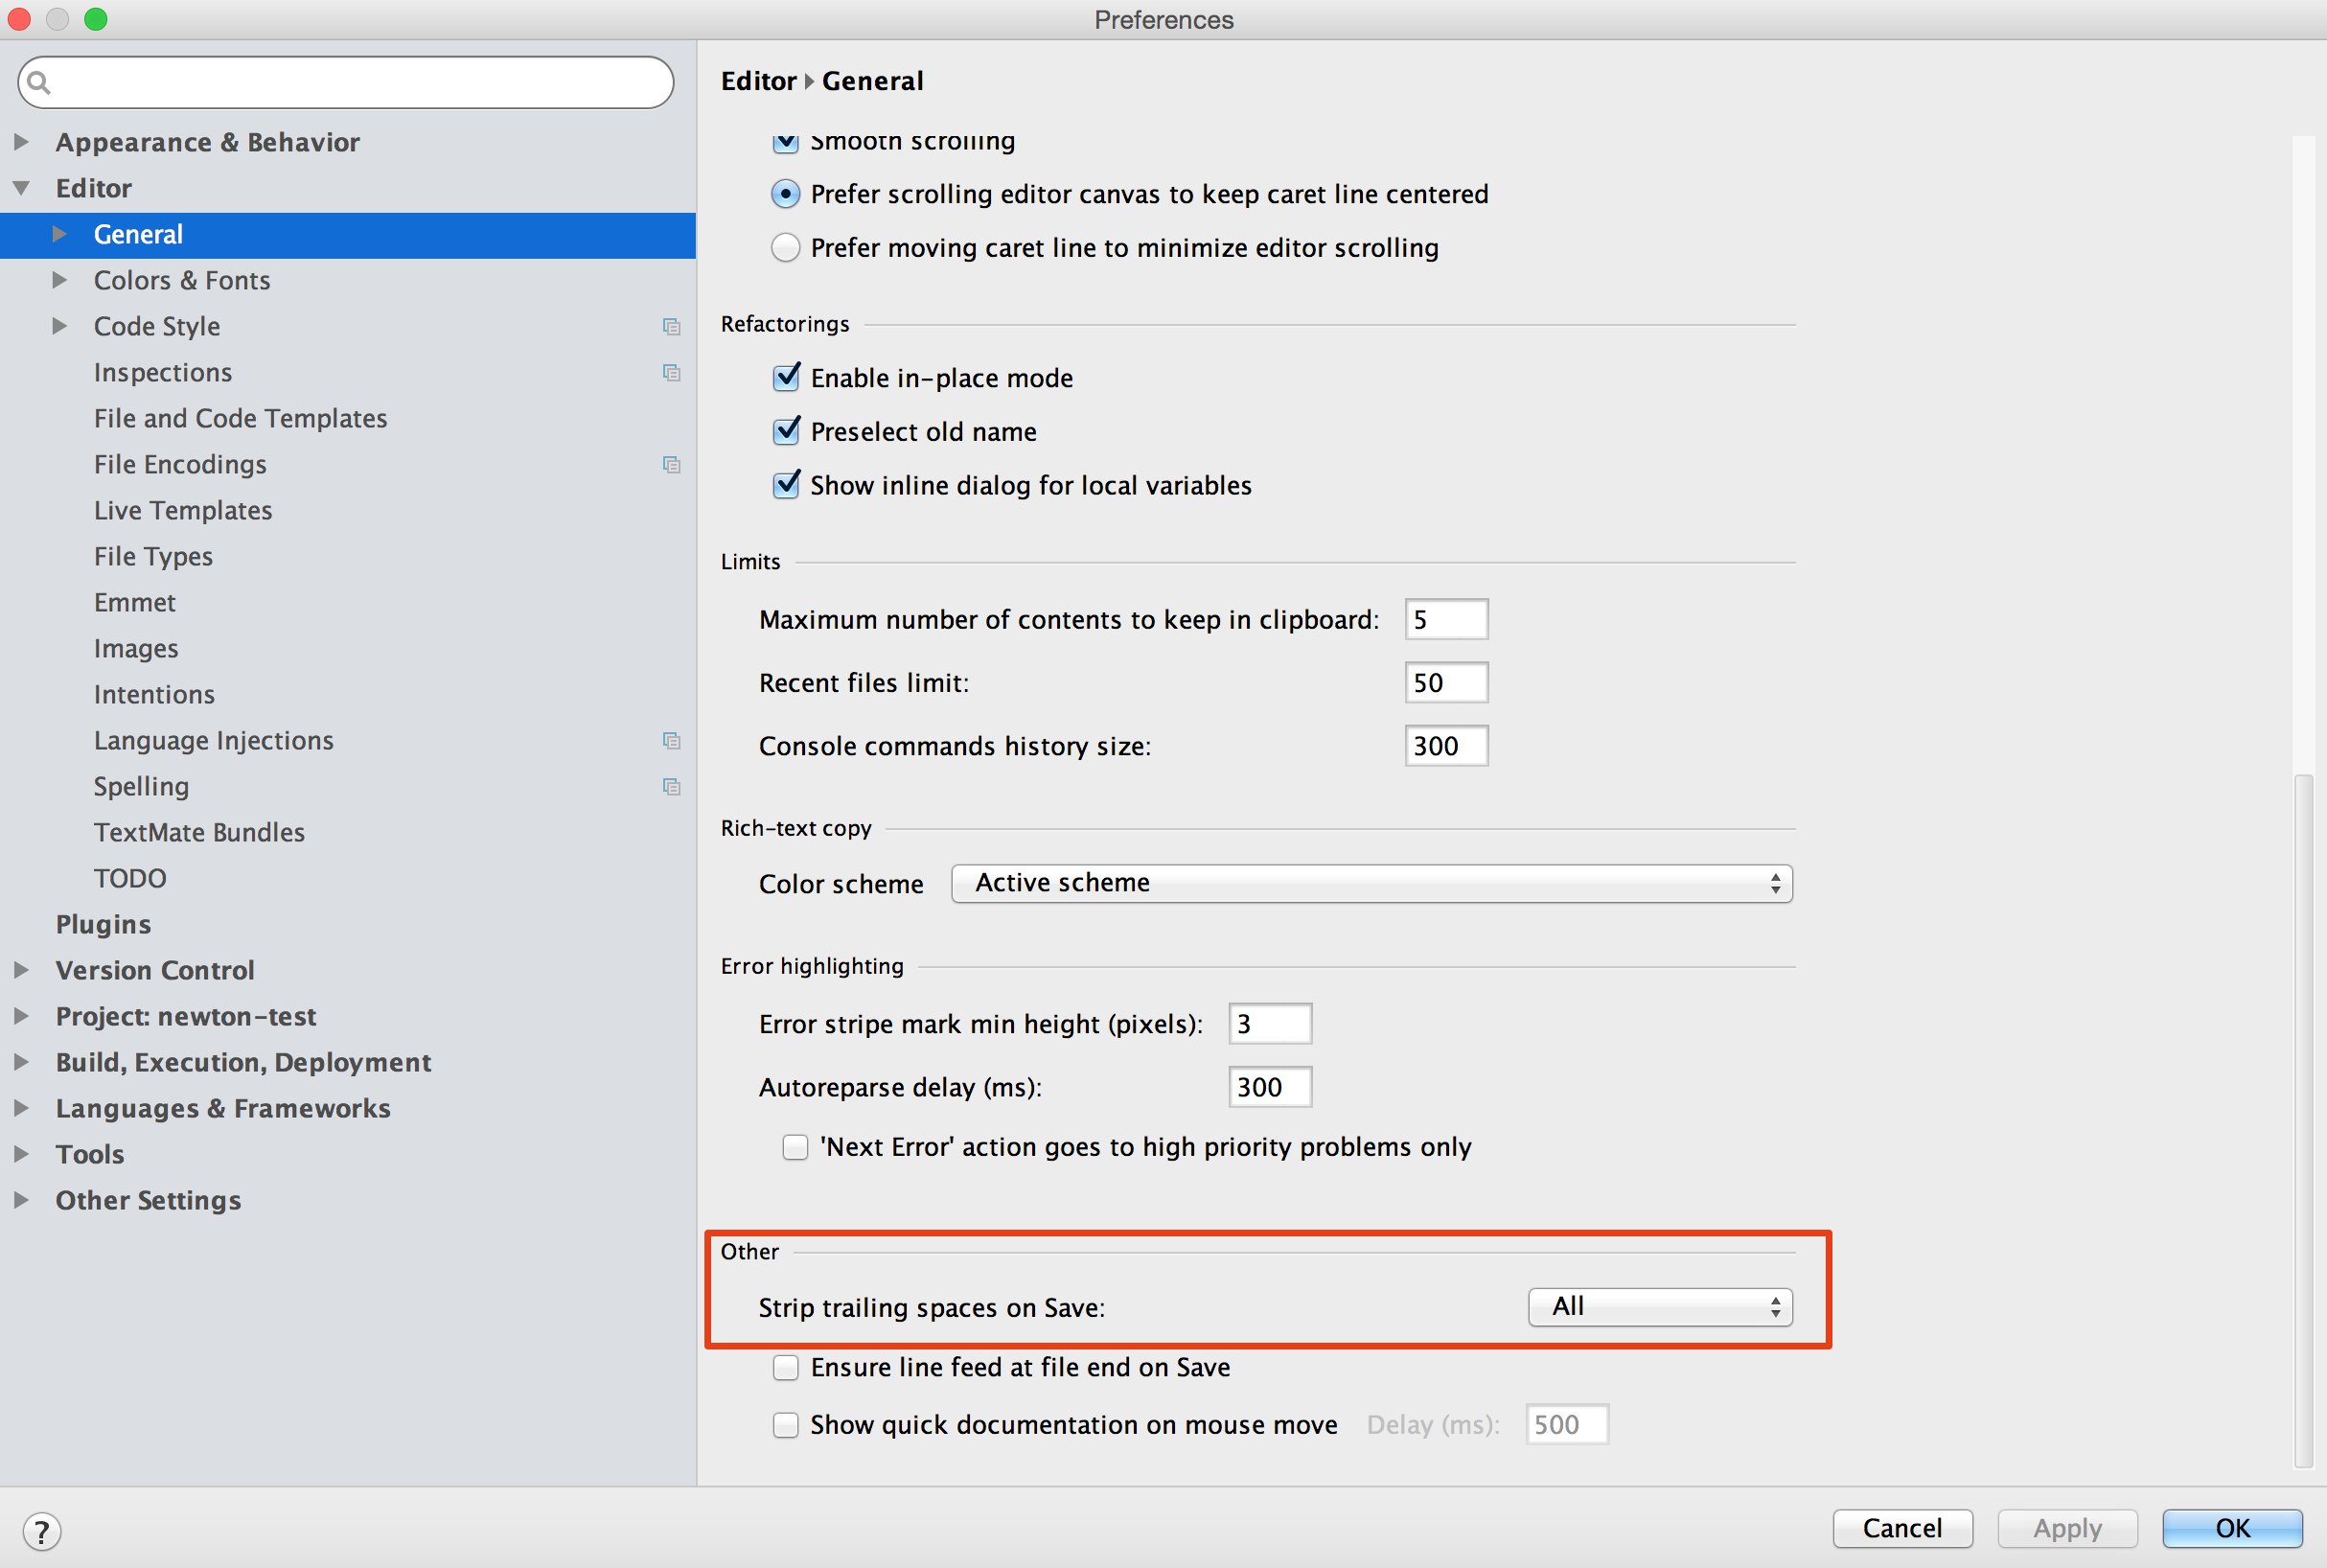The width and height of the screenshot is (2327, 1568).
Task: Open the Live Templates page
Action: (182, 510)
